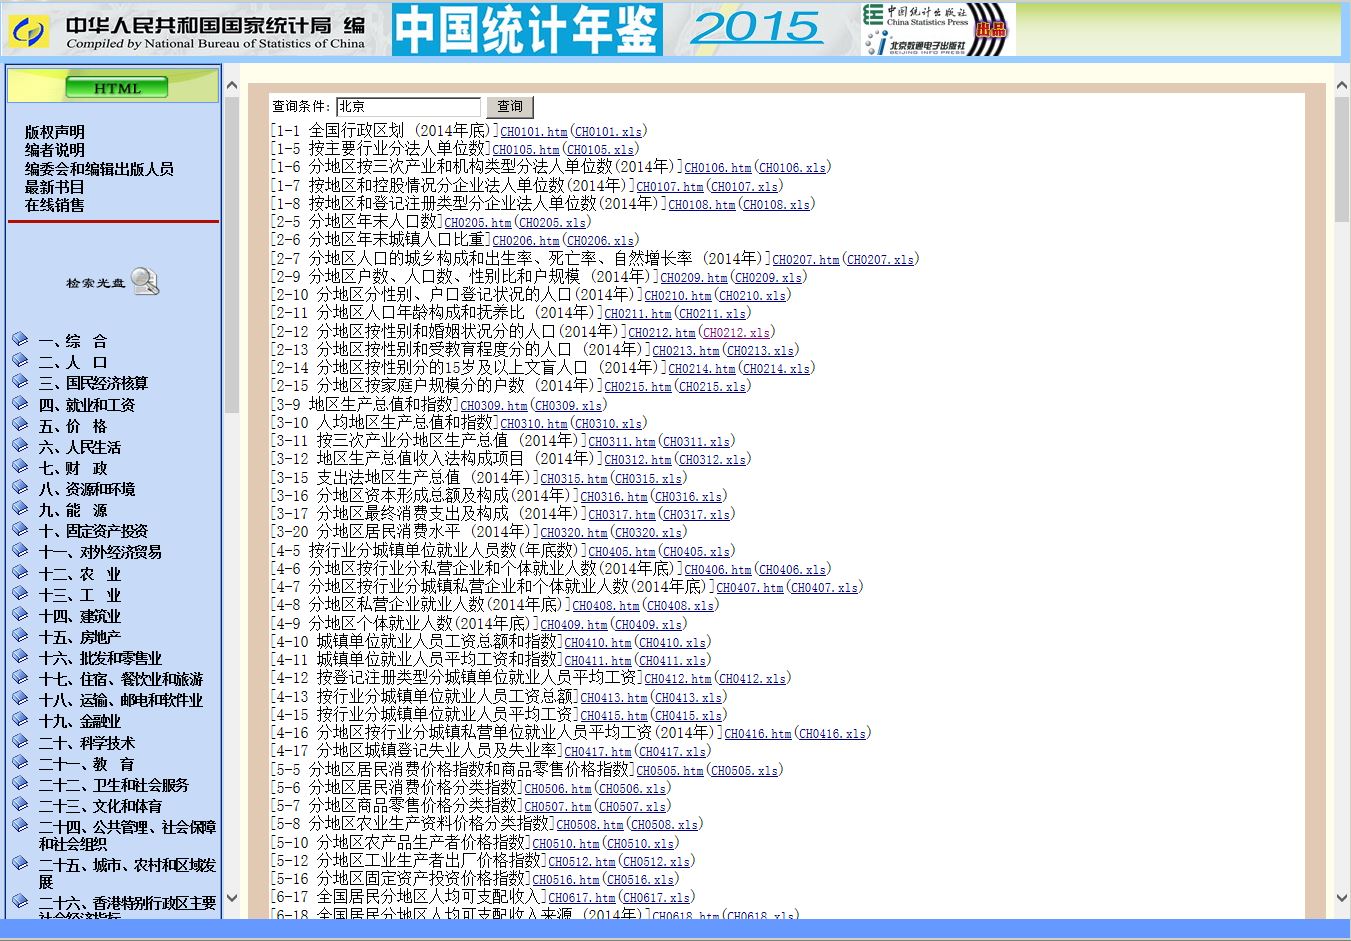Click the bullet icon beside 十八、运输、邮电和软件业
Image resolution: width=1351 pixels, height=941 pixels.
(20, 698)
